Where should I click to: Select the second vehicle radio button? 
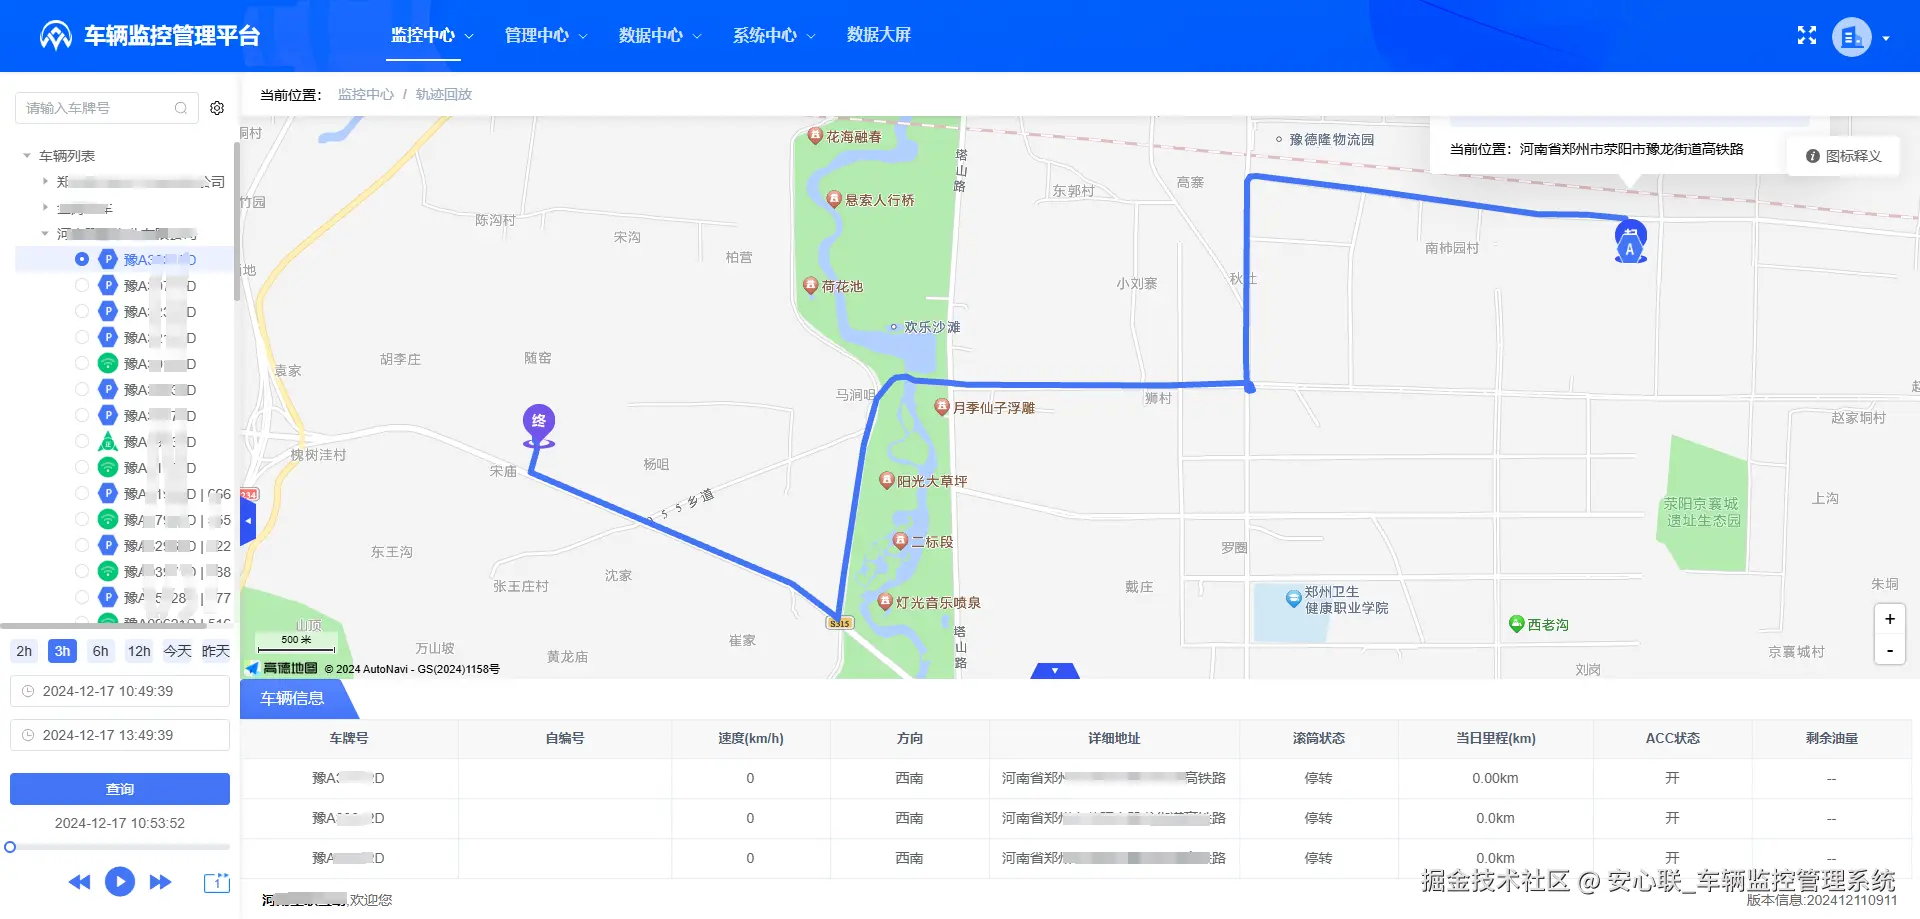coord(82,285)
